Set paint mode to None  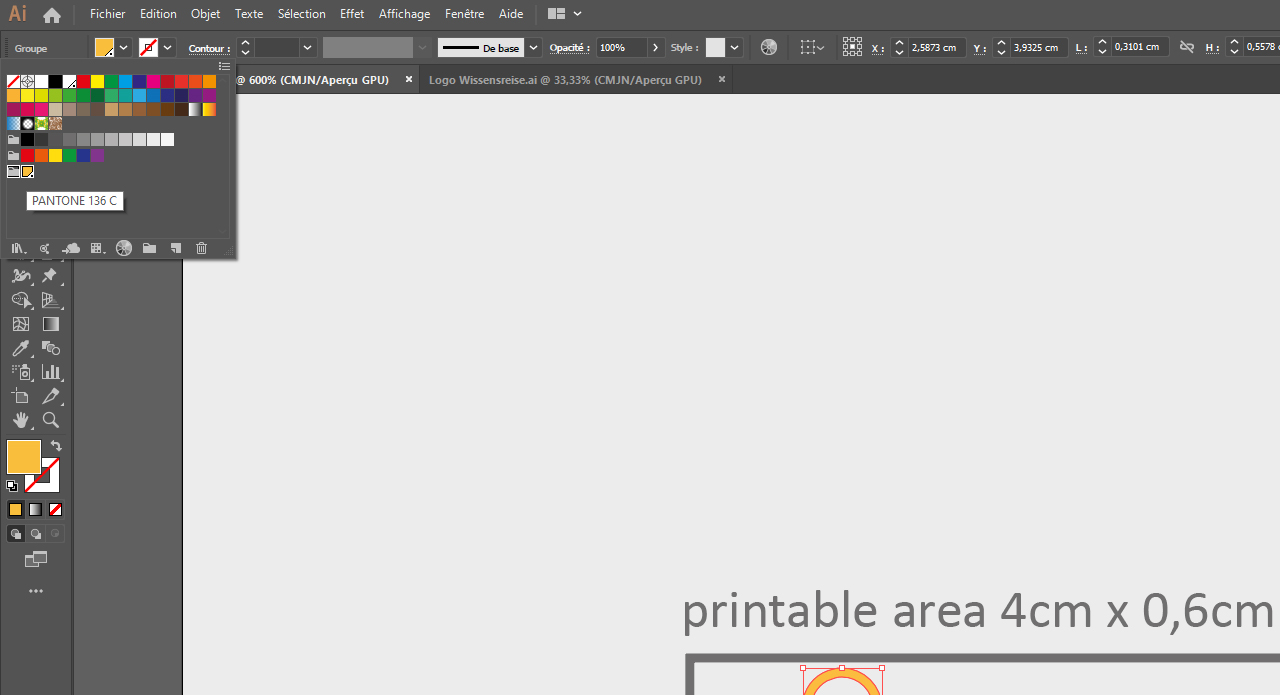tap(56, 509)
